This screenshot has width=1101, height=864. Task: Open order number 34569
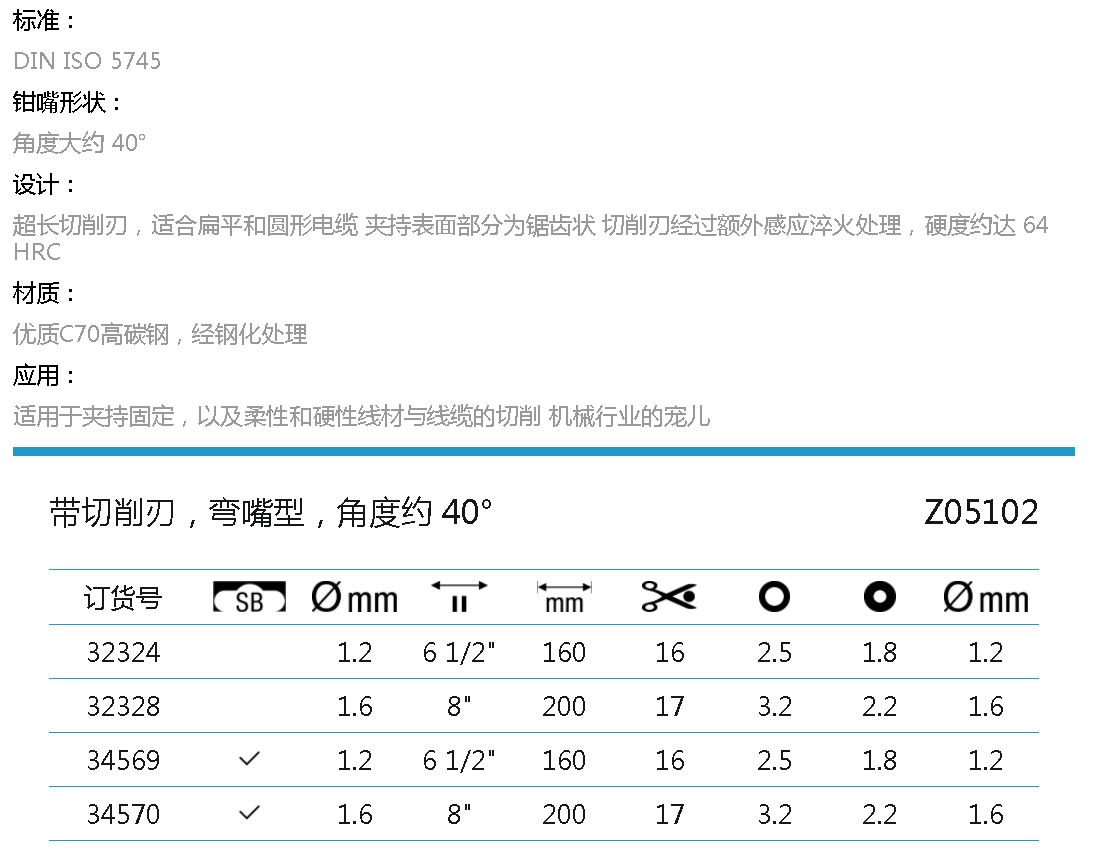(123, 761)
